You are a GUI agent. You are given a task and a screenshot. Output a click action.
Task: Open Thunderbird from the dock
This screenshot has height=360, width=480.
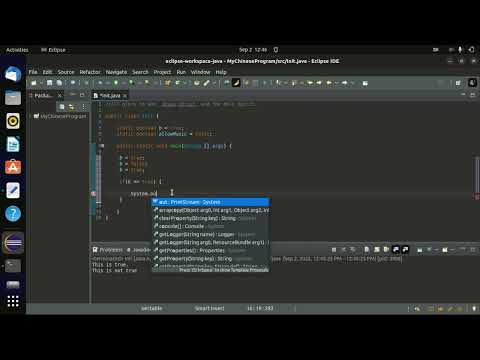[x=13, y=74]
